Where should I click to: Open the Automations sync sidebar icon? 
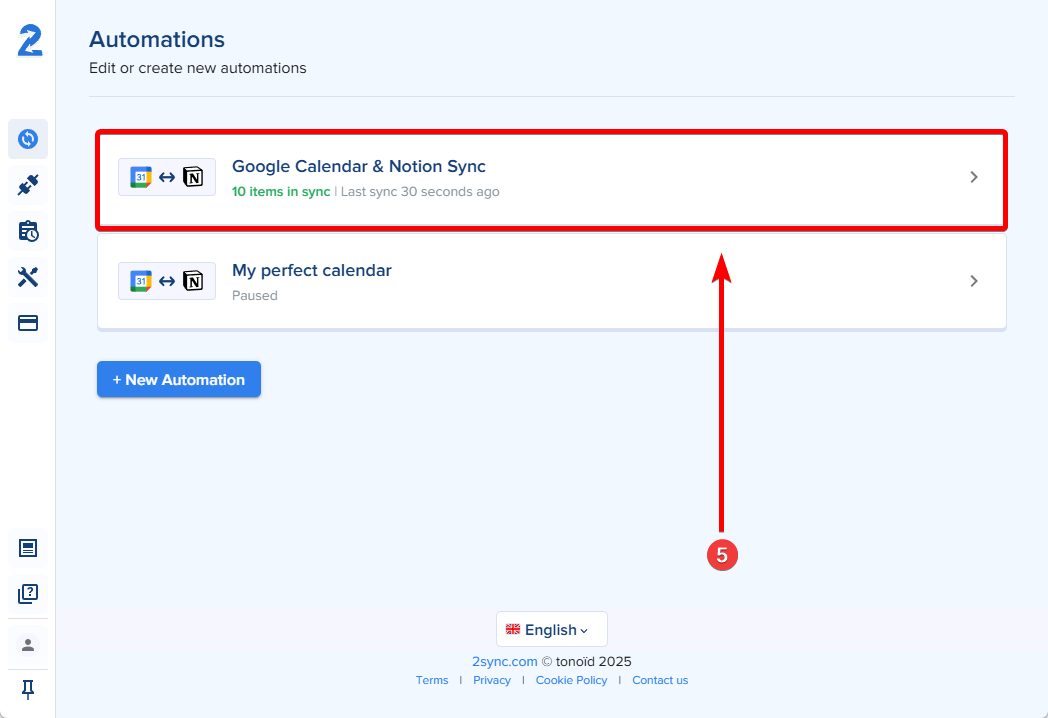pos(28,139)
